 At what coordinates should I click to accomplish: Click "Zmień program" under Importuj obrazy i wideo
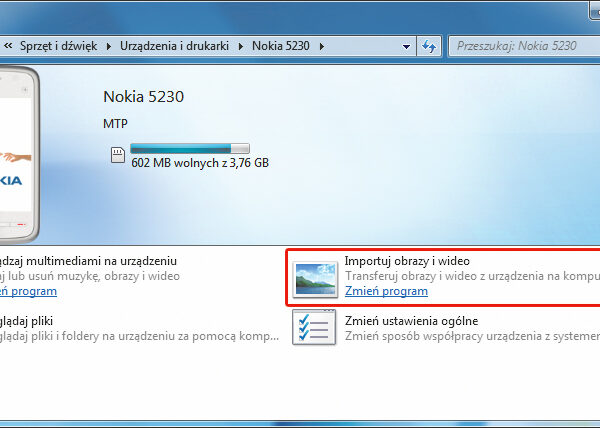[386, 291]
